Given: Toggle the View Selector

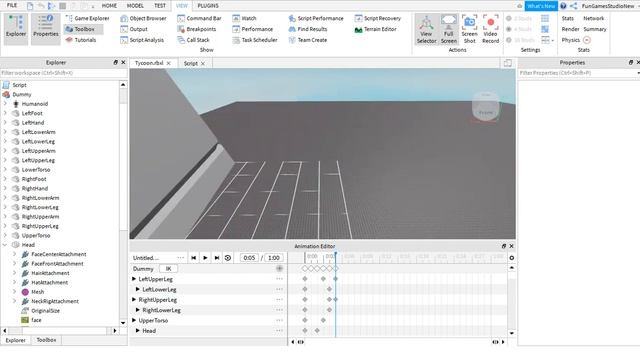Looking at the screenshot, I should (427, 29).
